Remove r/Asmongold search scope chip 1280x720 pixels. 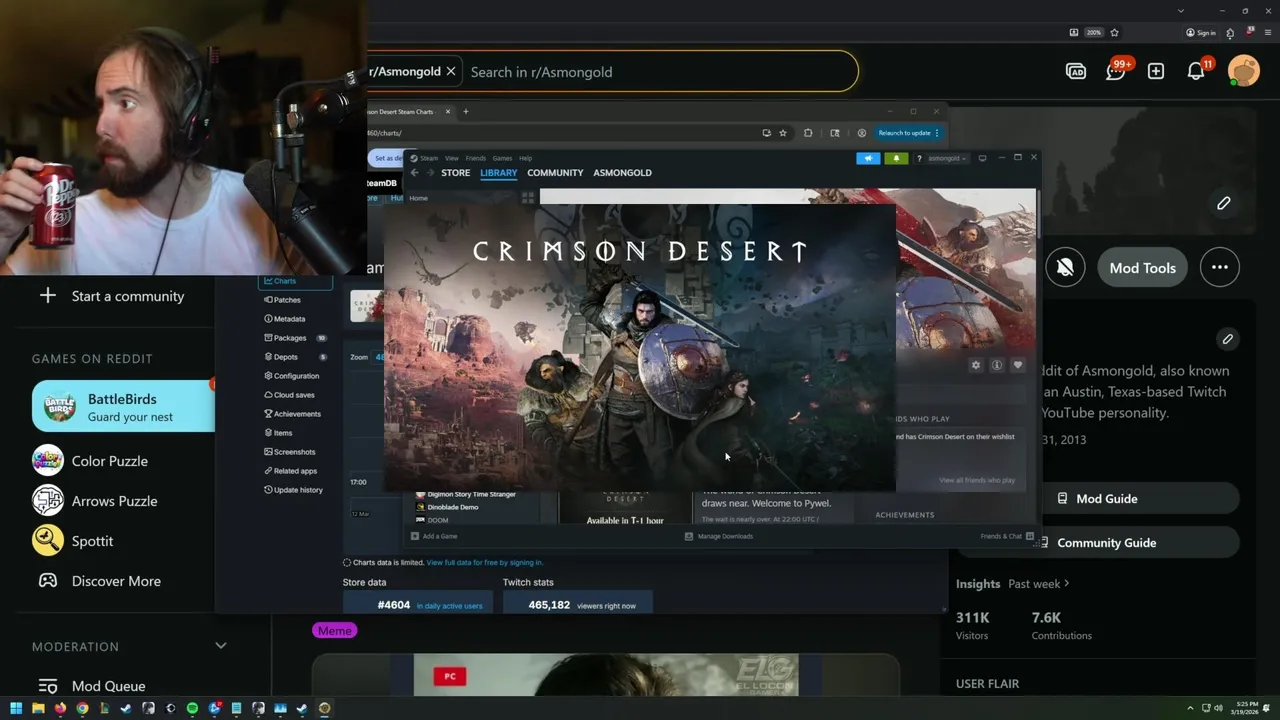(451, 71)
